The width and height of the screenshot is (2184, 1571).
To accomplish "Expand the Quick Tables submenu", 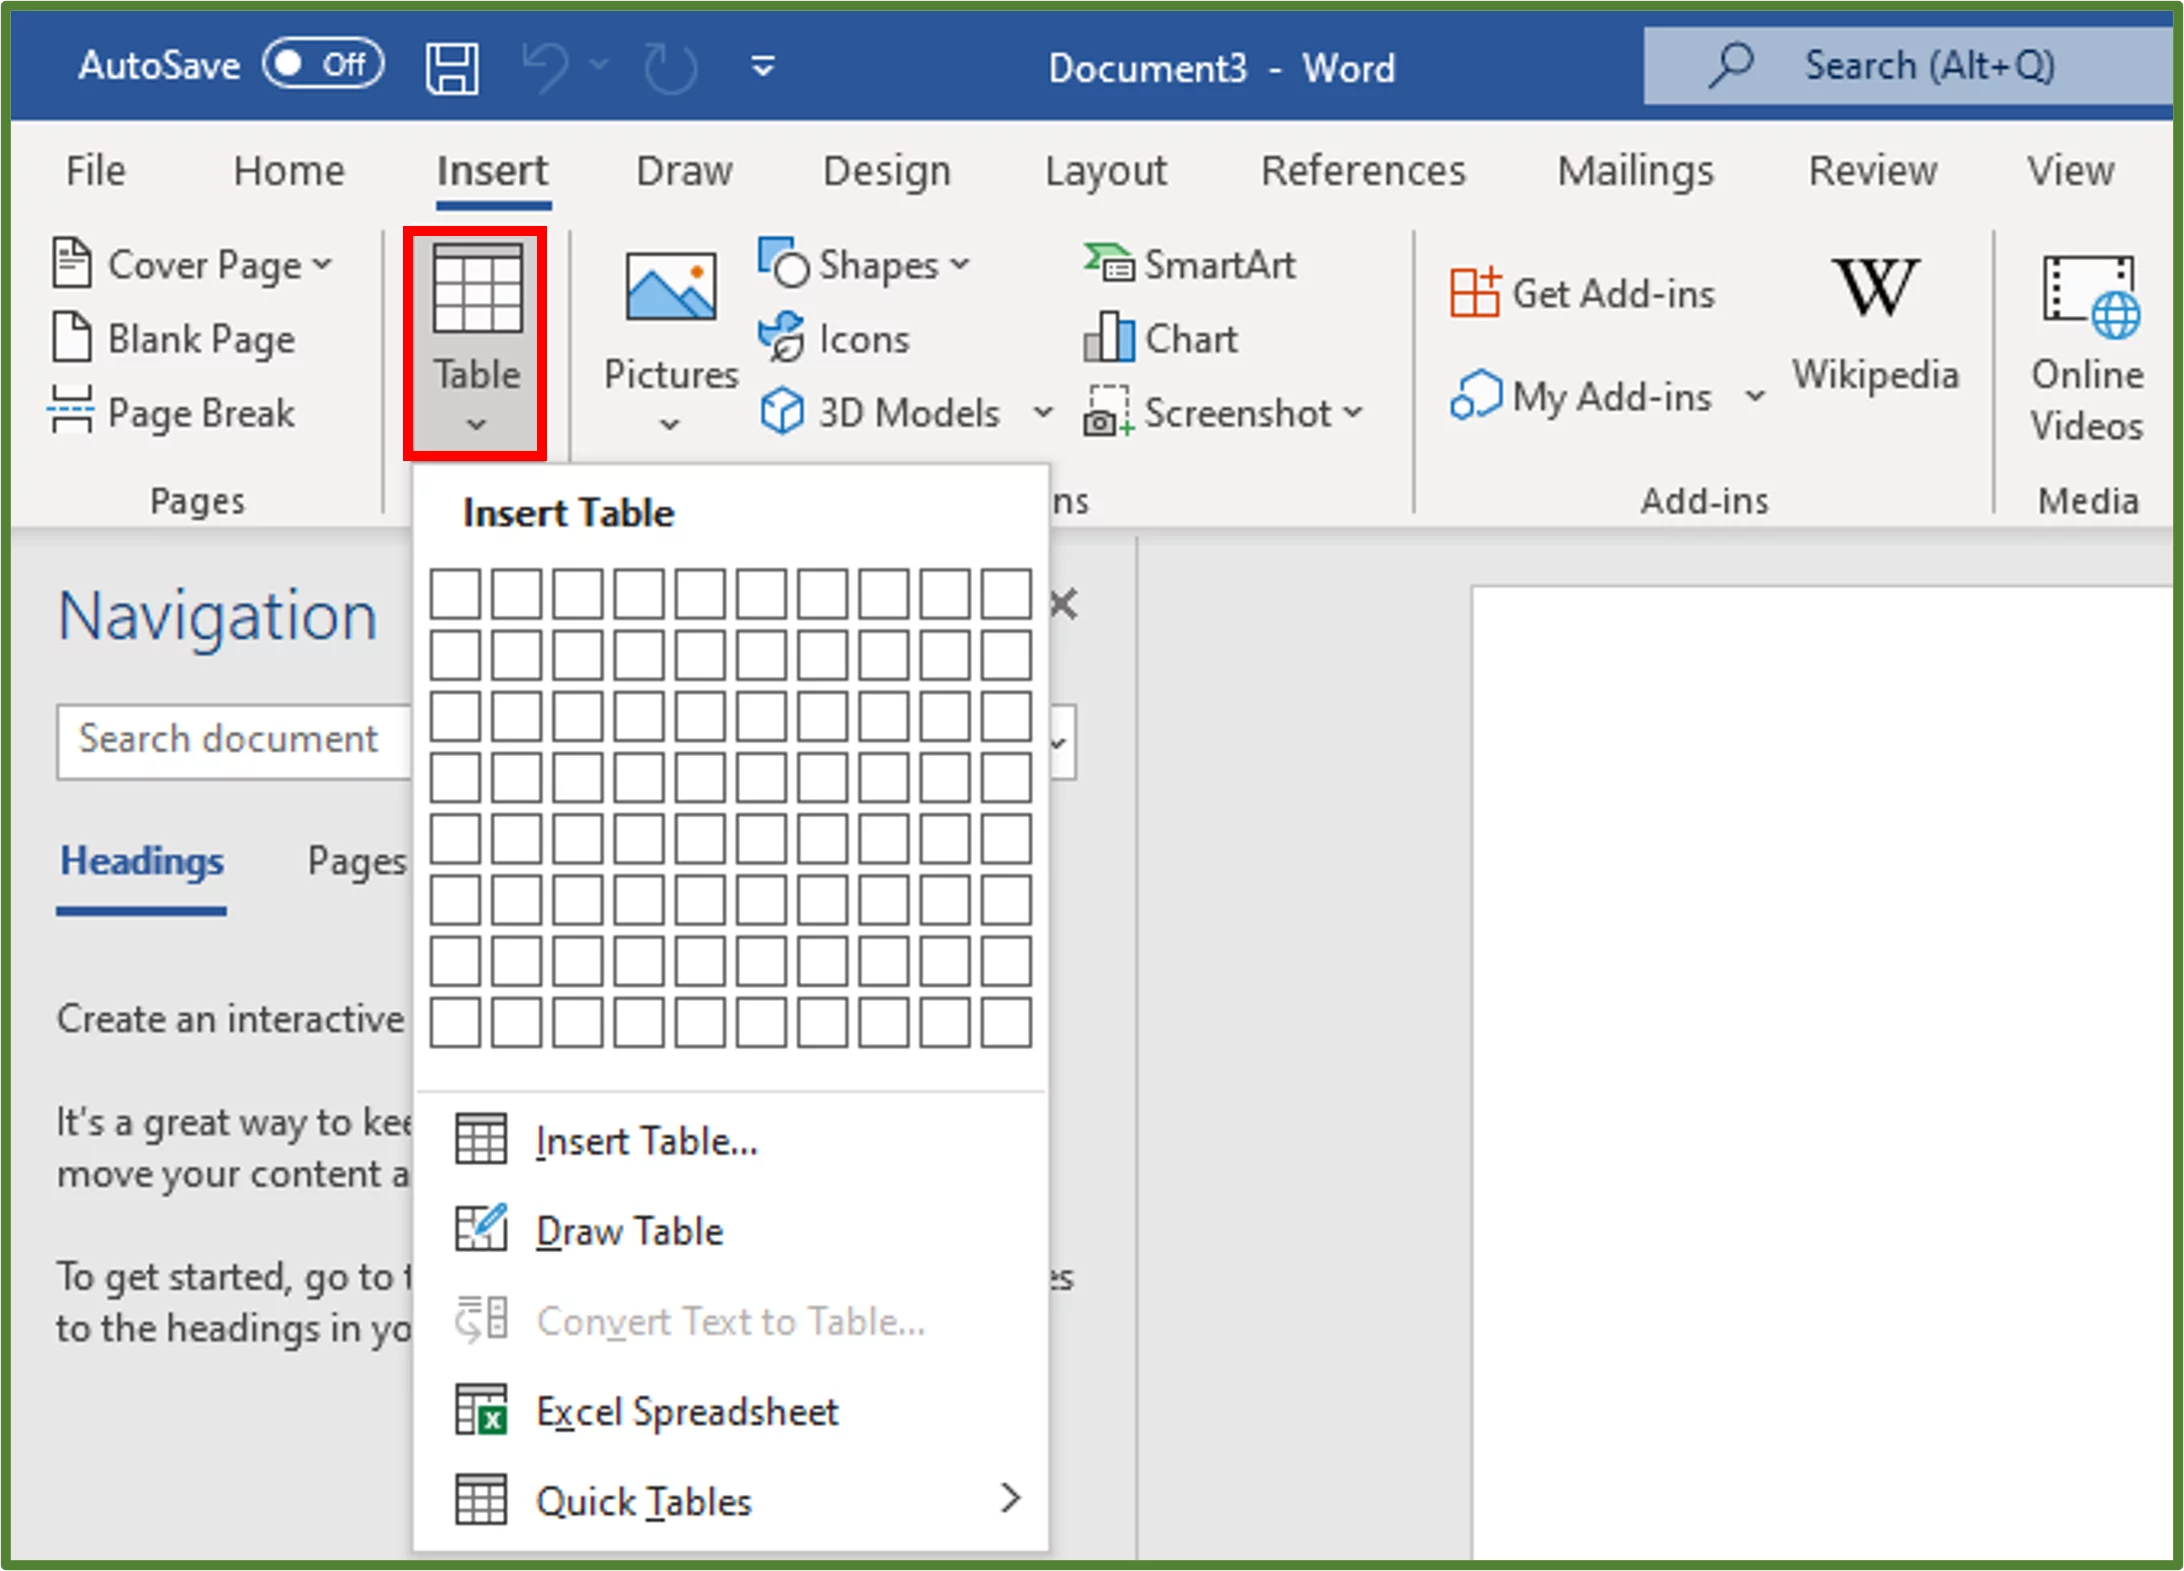I will (644, 1499).
